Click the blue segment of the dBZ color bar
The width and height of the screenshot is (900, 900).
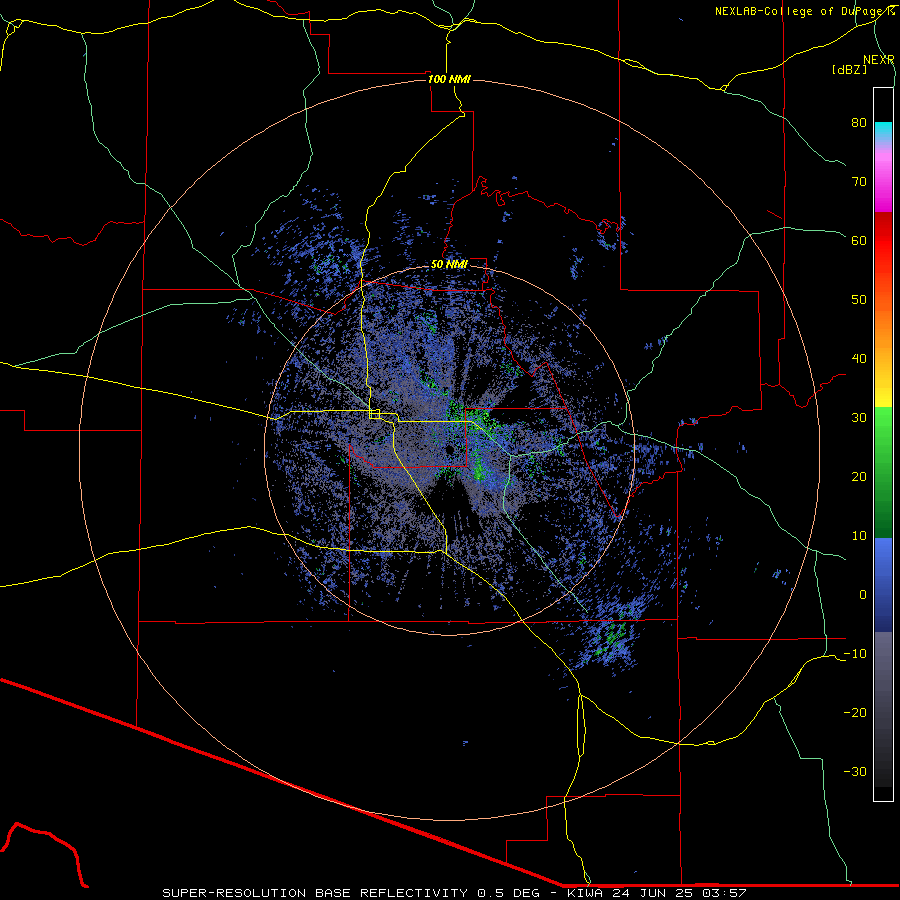[883, 585]
